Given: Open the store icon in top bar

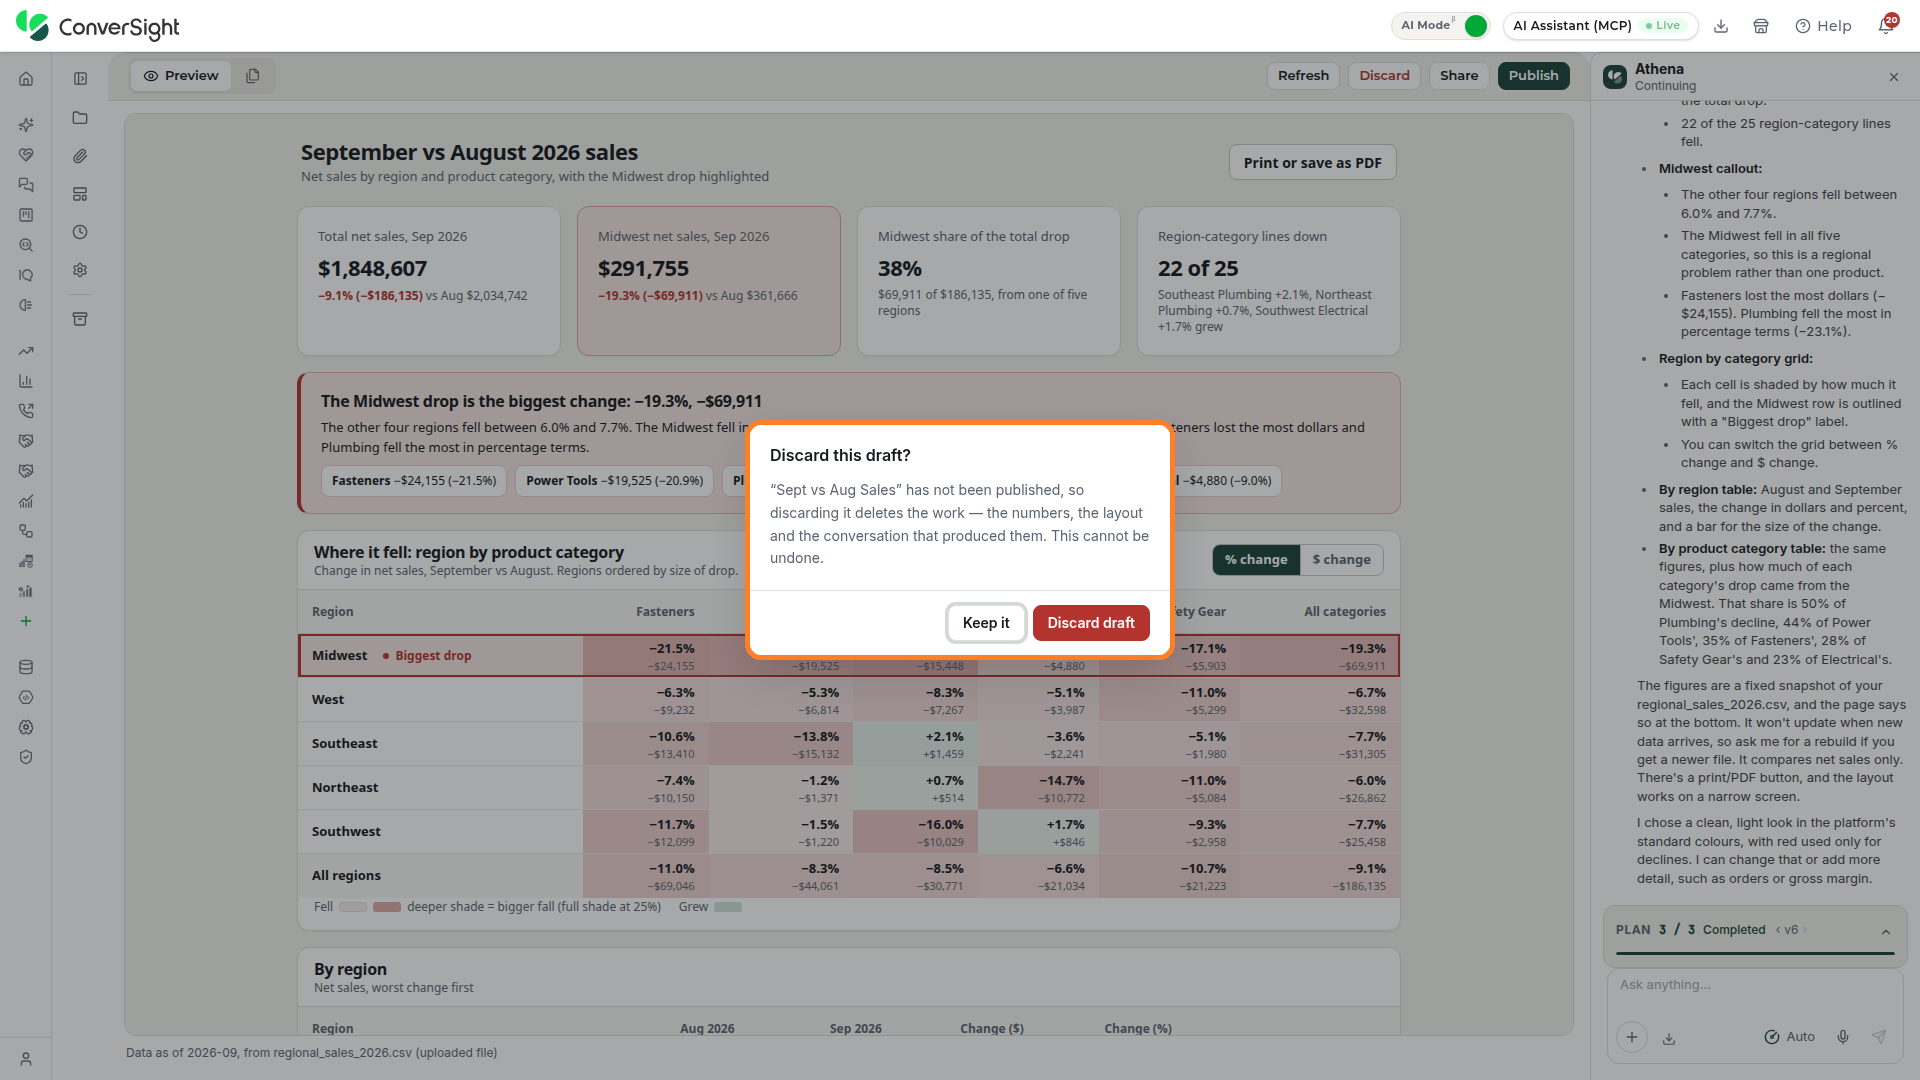Looking at the screenshot, I should pos(1761,26).
